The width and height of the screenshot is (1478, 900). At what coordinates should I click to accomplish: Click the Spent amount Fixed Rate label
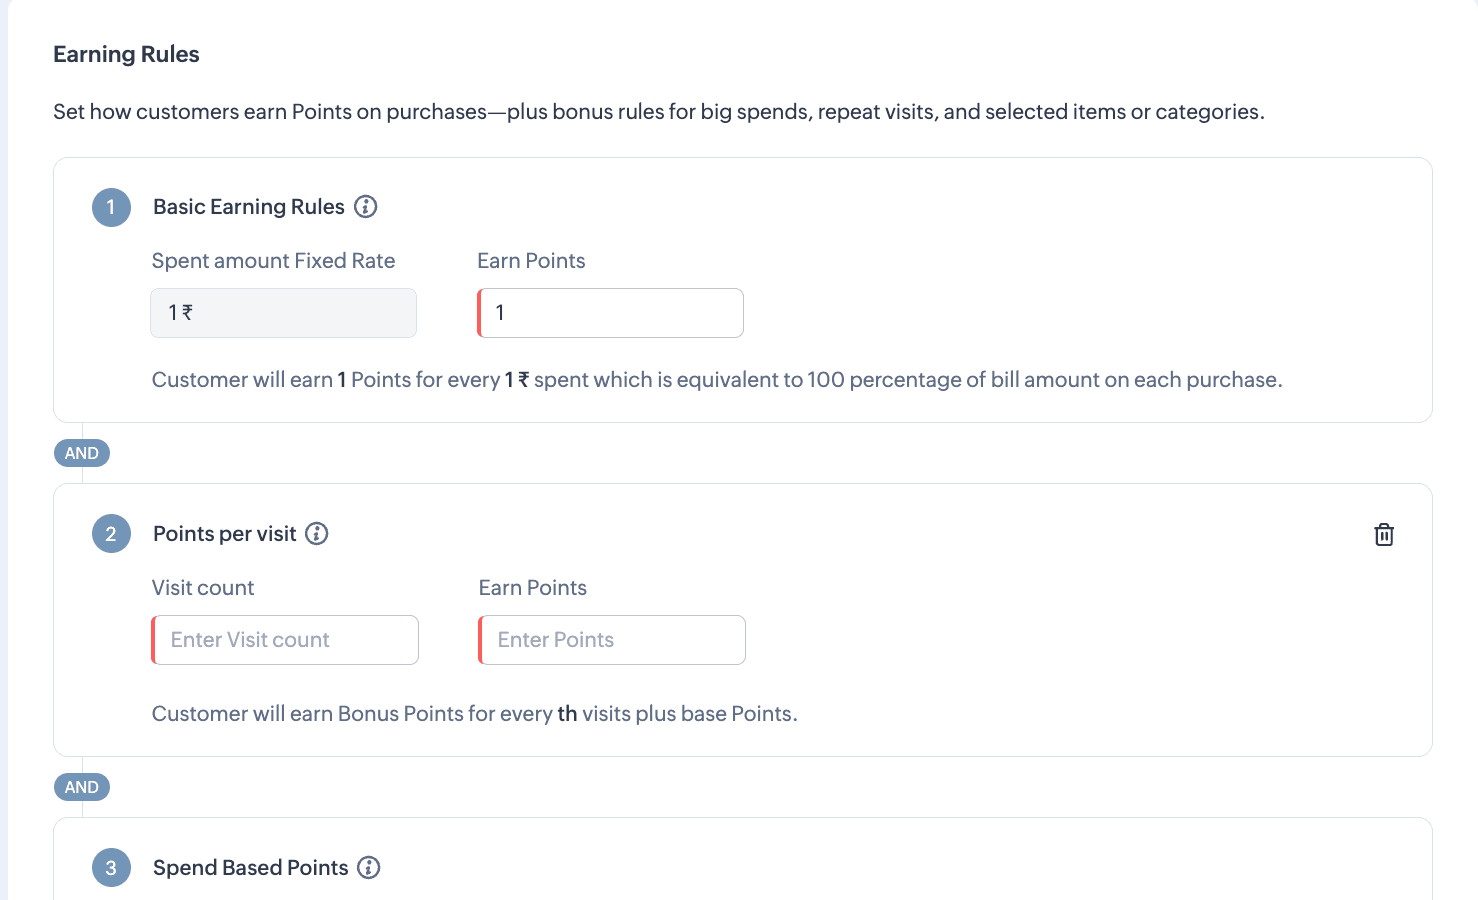[273, 261]
